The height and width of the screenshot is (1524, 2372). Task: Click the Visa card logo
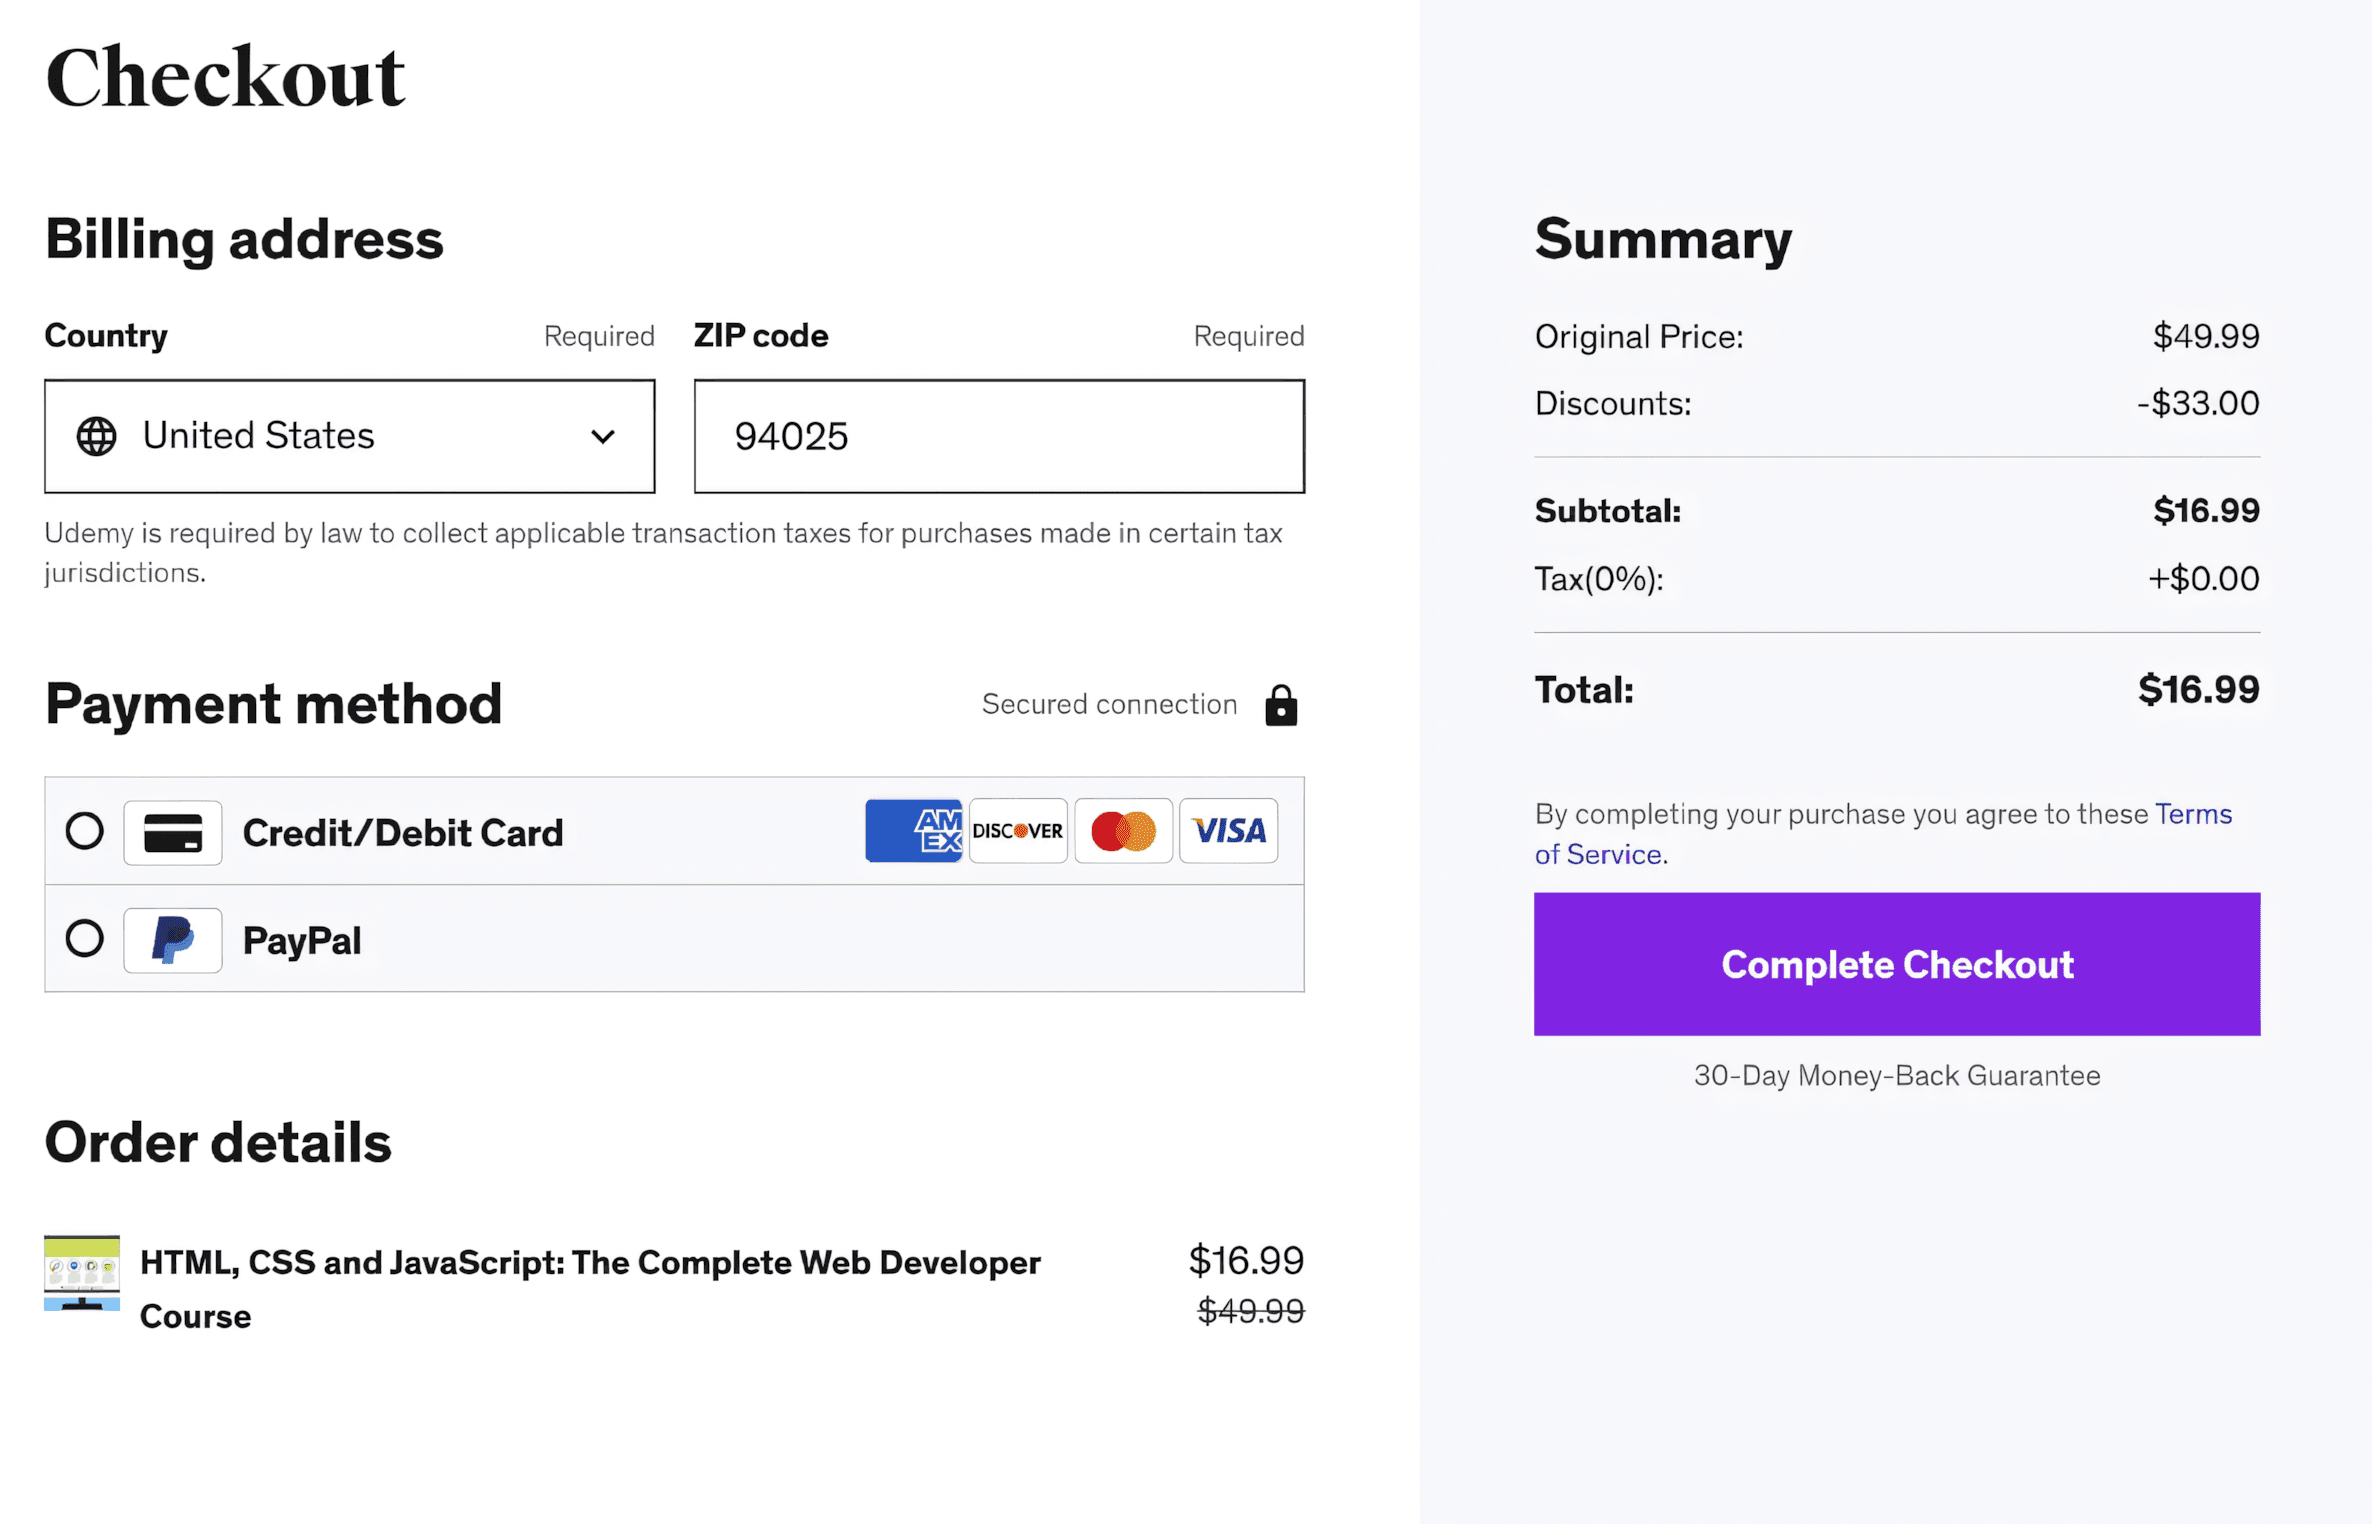[x=1228, y=831]
